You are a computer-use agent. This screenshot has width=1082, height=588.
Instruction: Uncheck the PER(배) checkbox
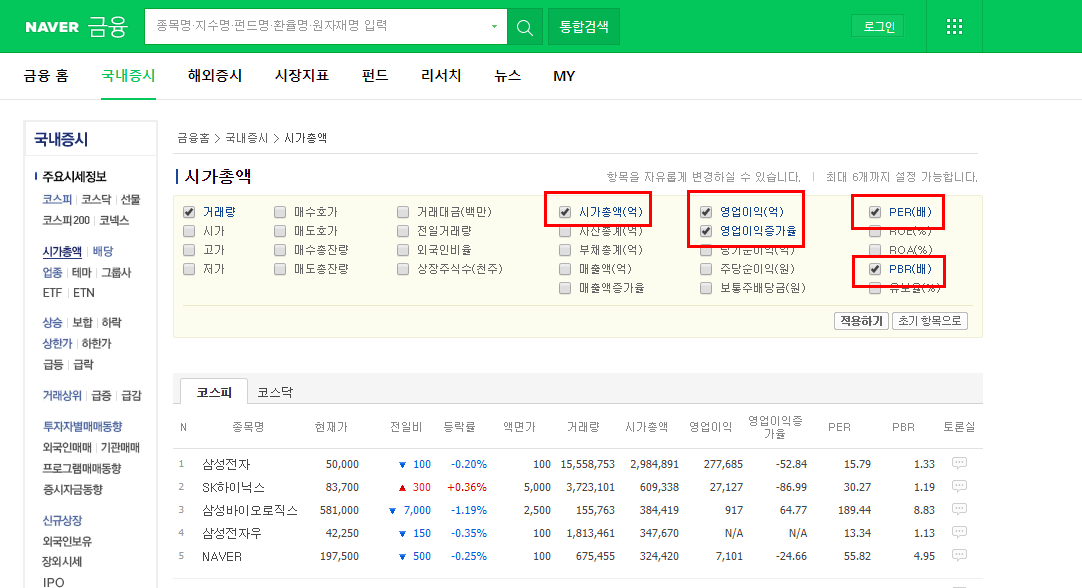(x=875, y=212)
